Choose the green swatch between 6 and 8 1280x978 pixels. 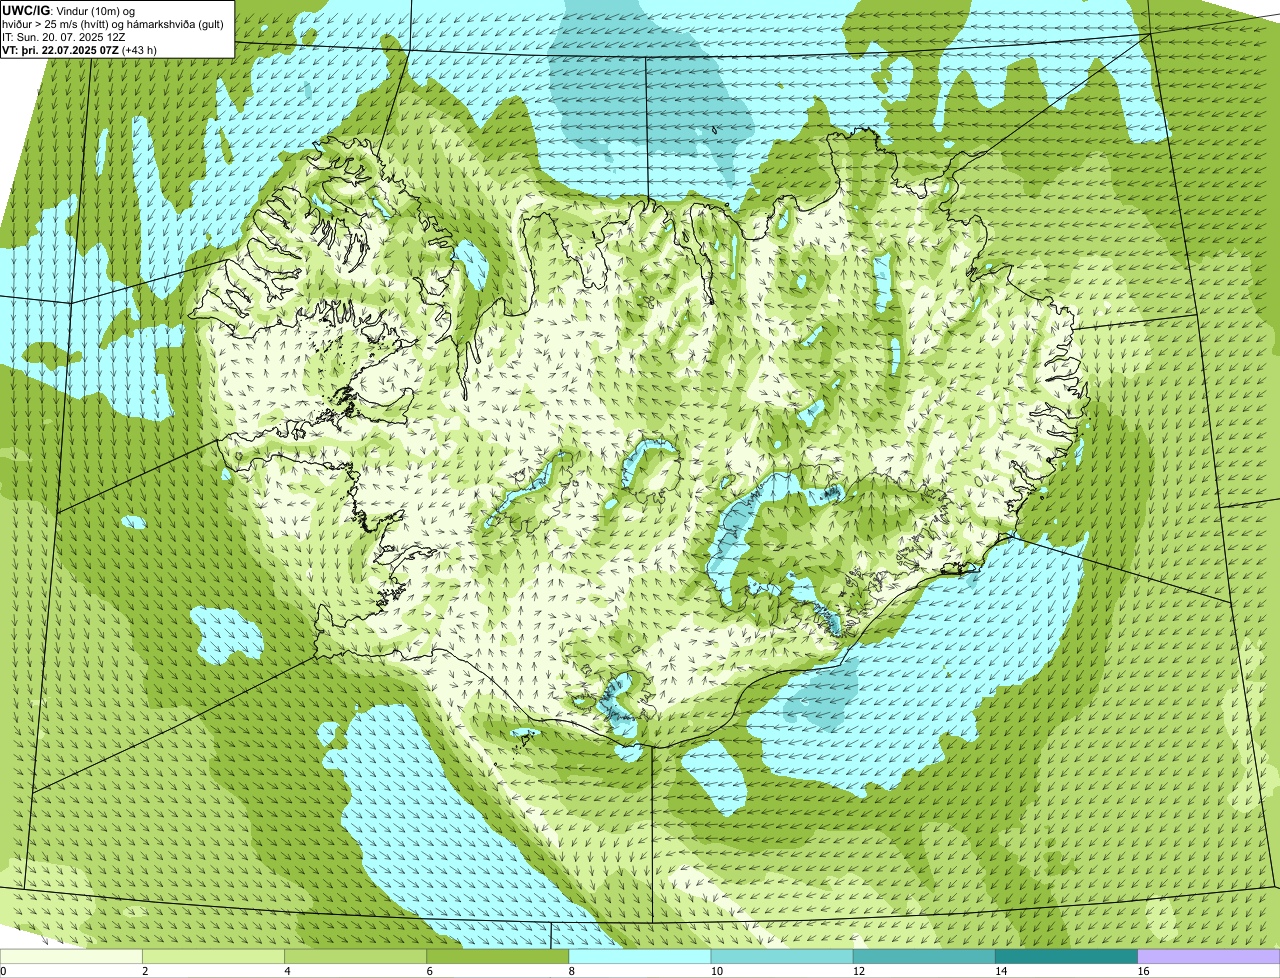point(498,957)
